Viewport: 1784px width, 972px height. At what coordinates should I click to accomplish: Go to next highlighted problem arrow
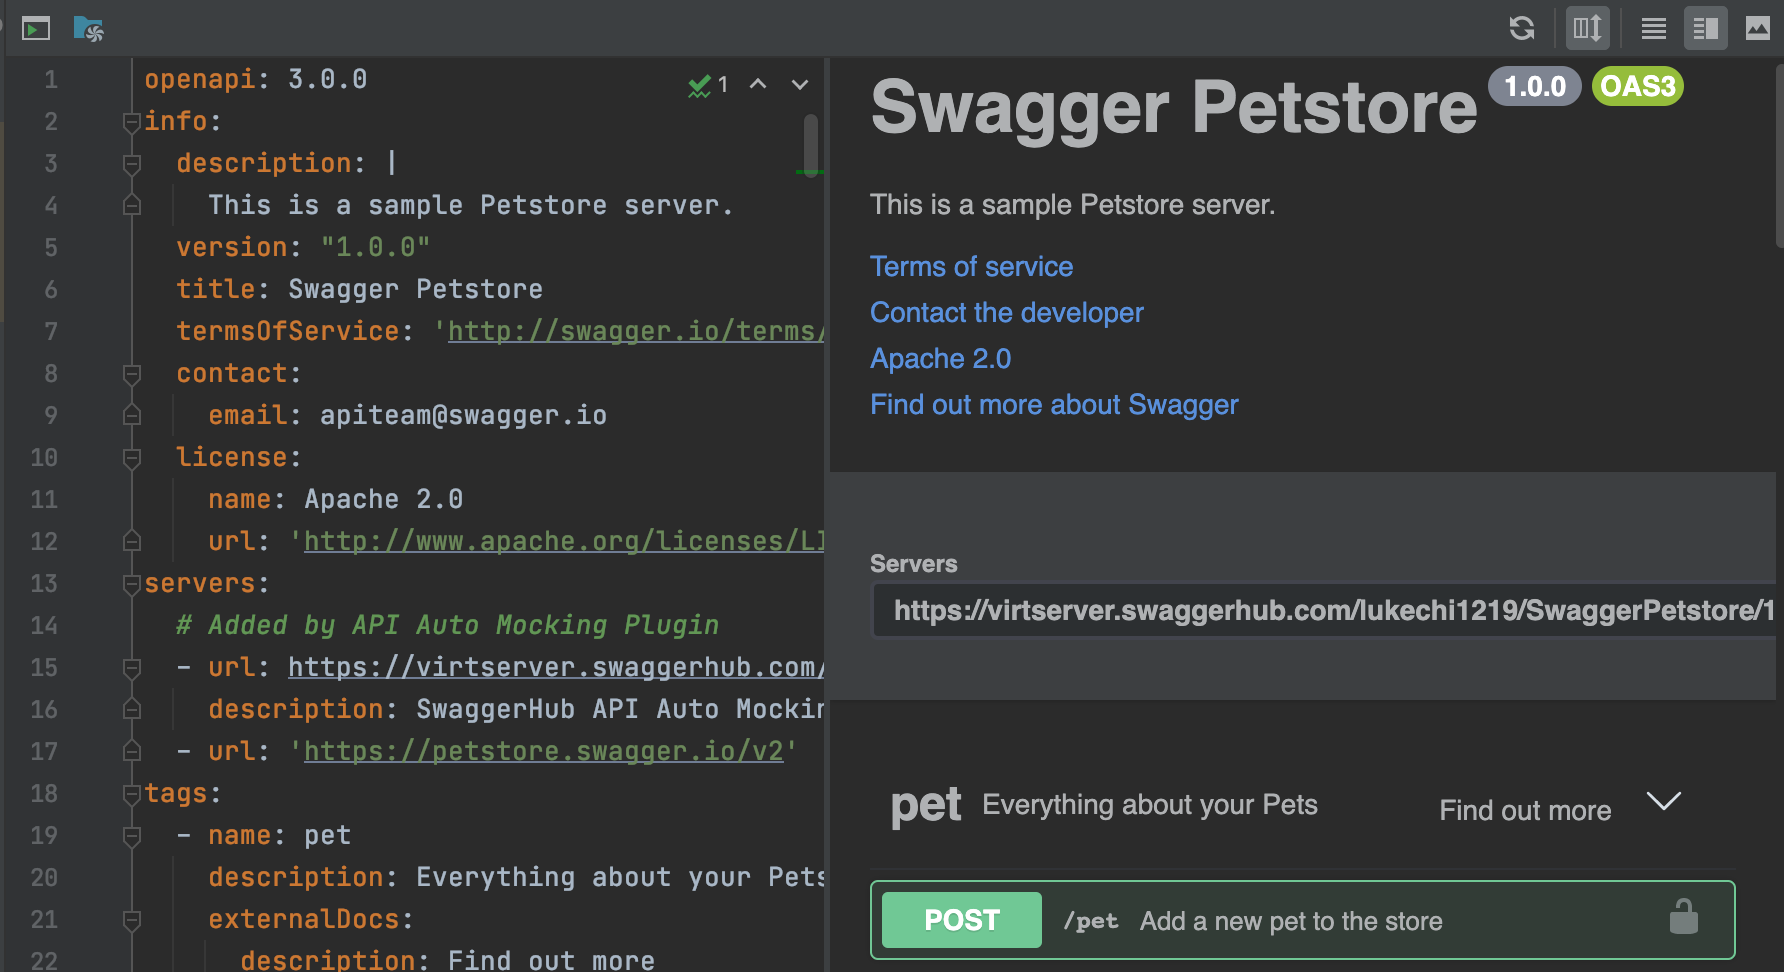[x=800, y=84]
